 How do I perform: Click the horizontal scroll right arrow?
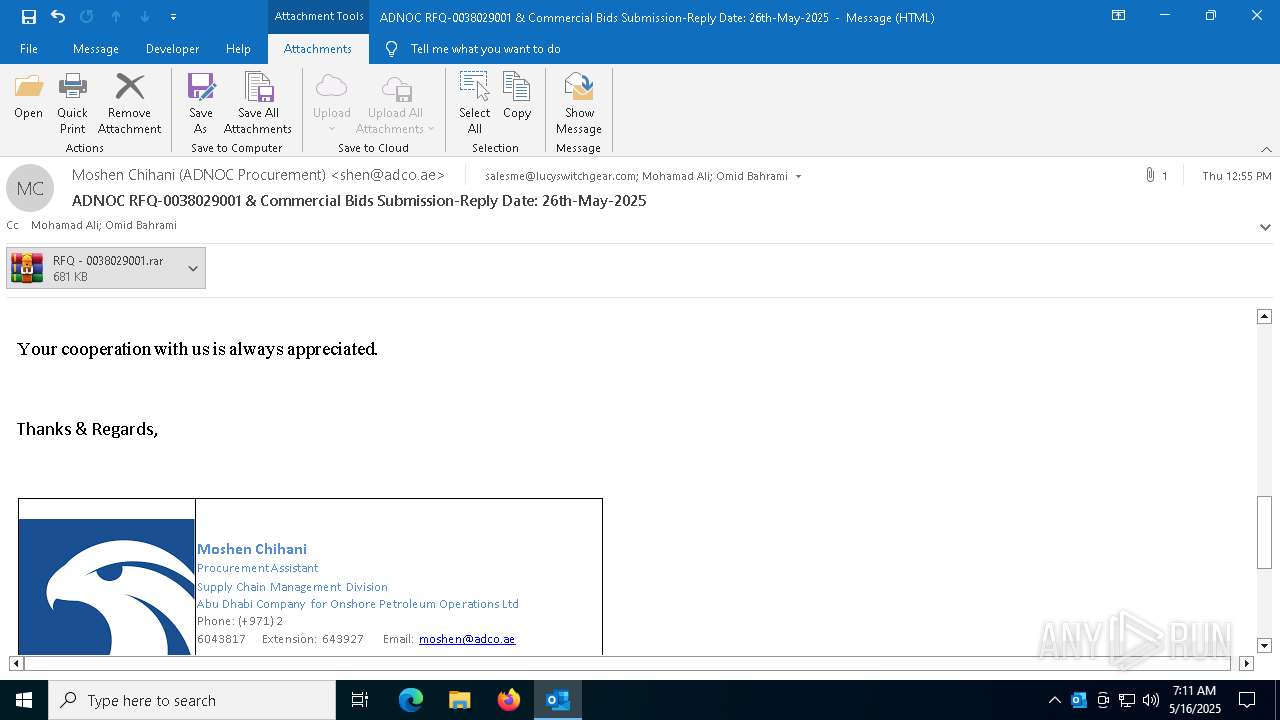(x=1246, y=663)
